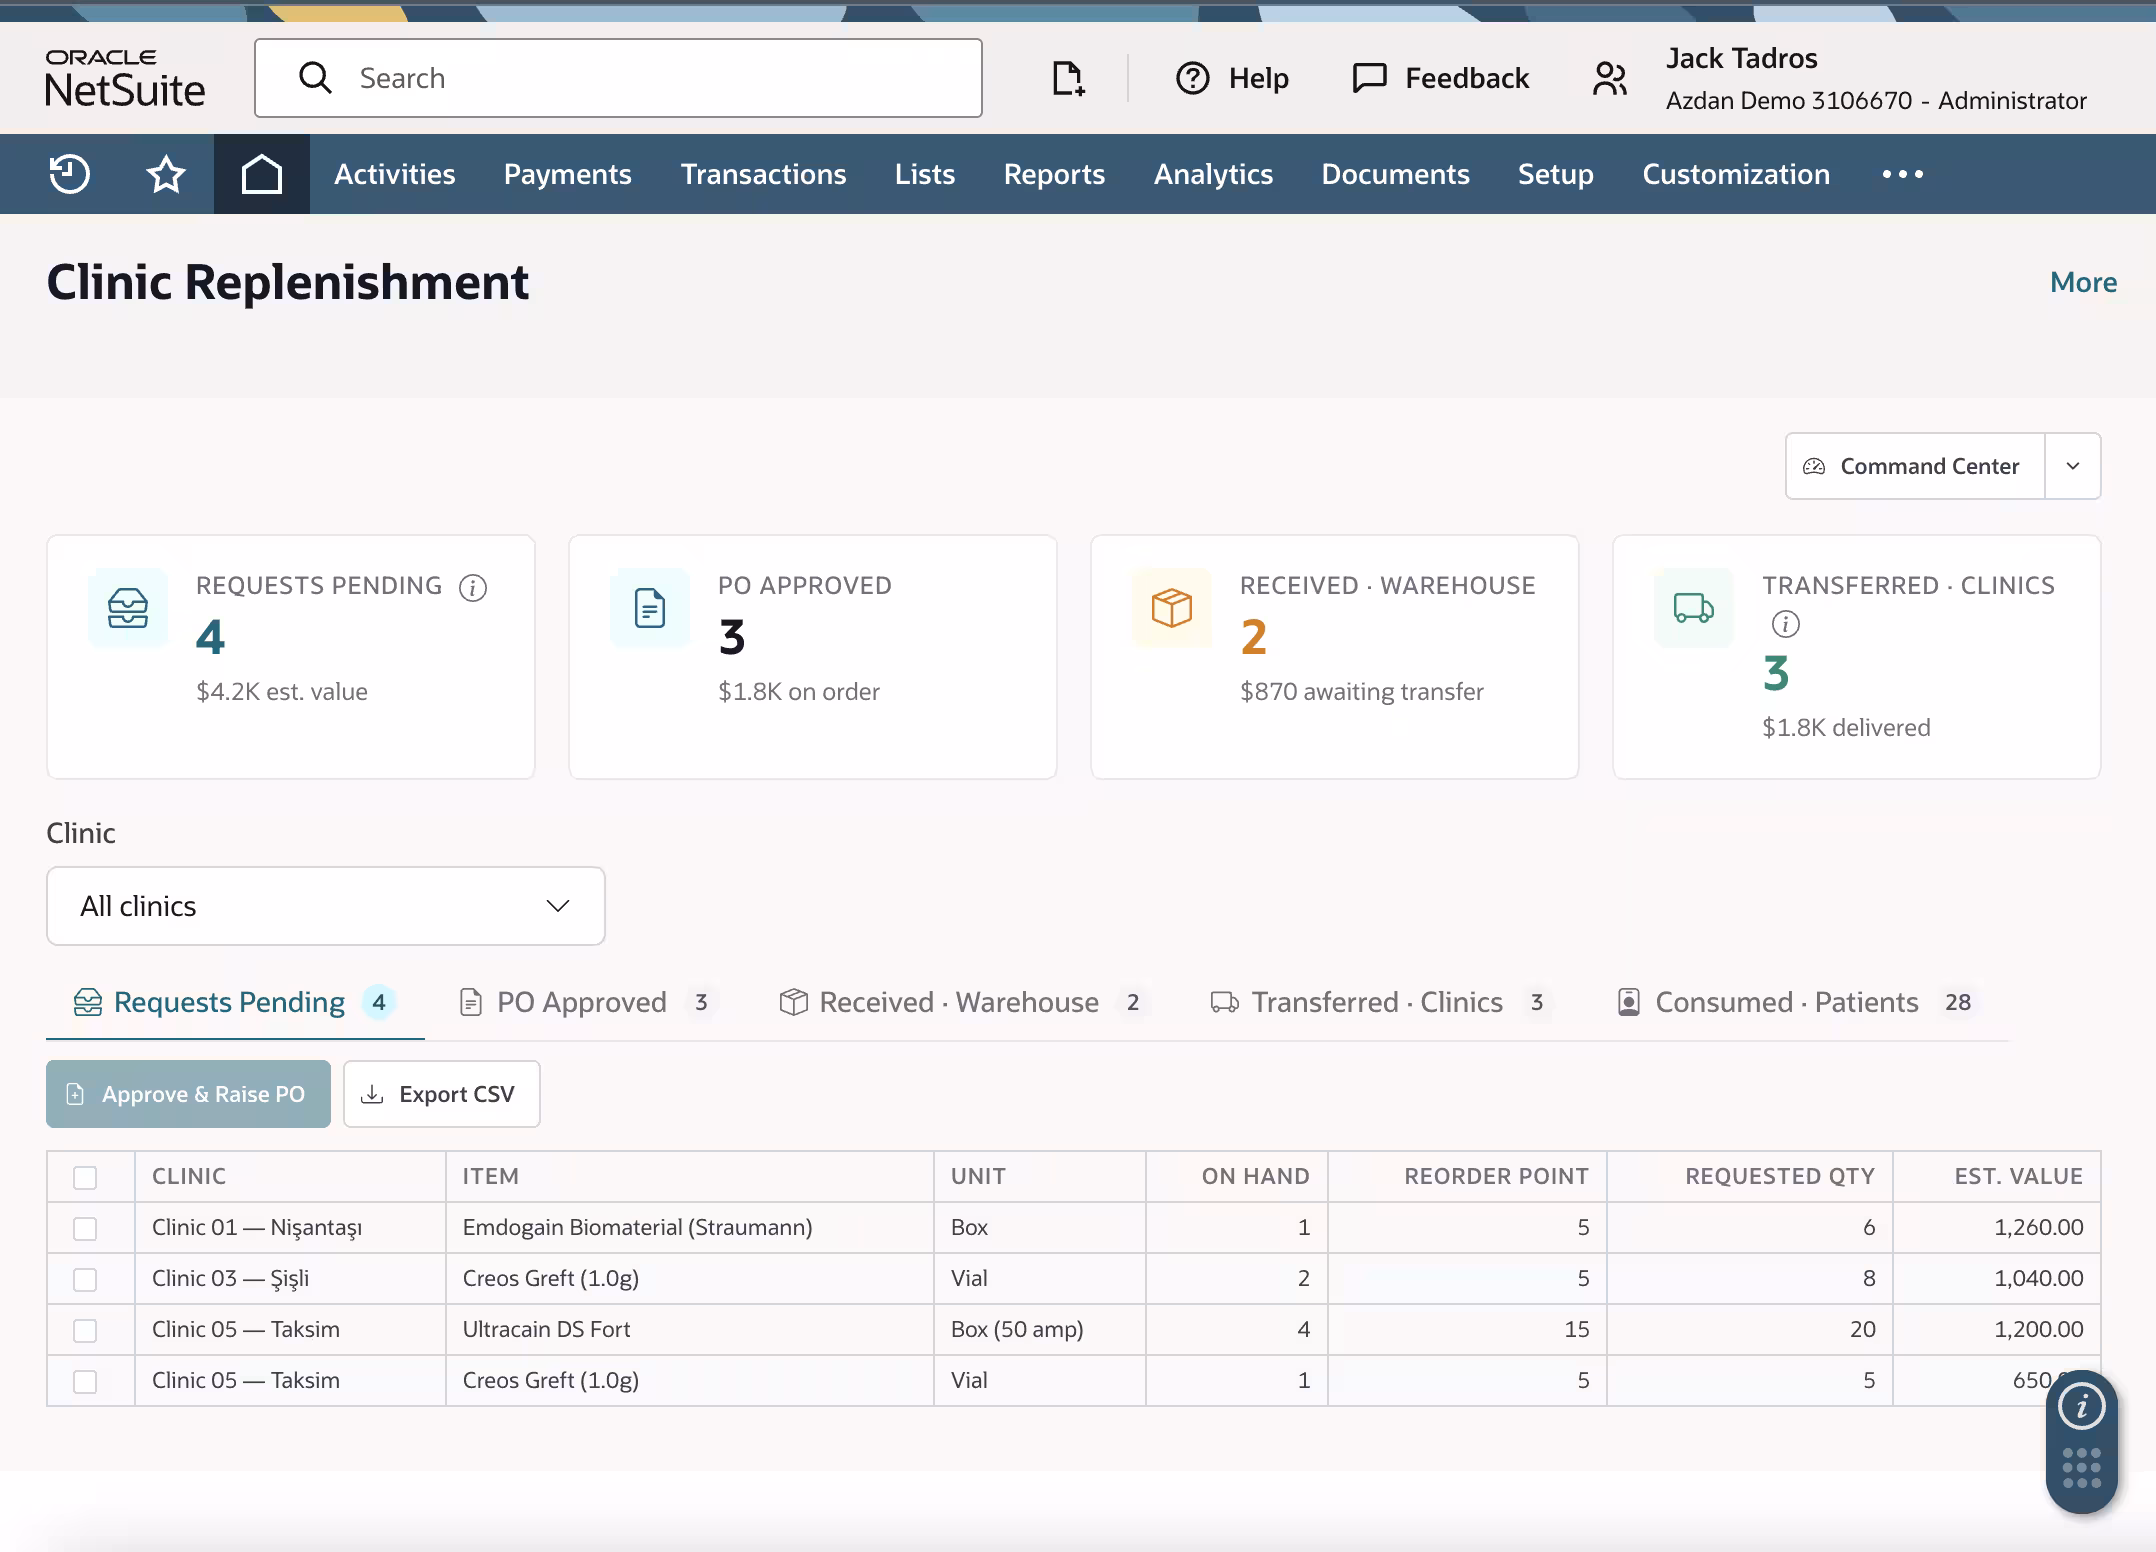Open the Lists menu

(x=925, y=174)
